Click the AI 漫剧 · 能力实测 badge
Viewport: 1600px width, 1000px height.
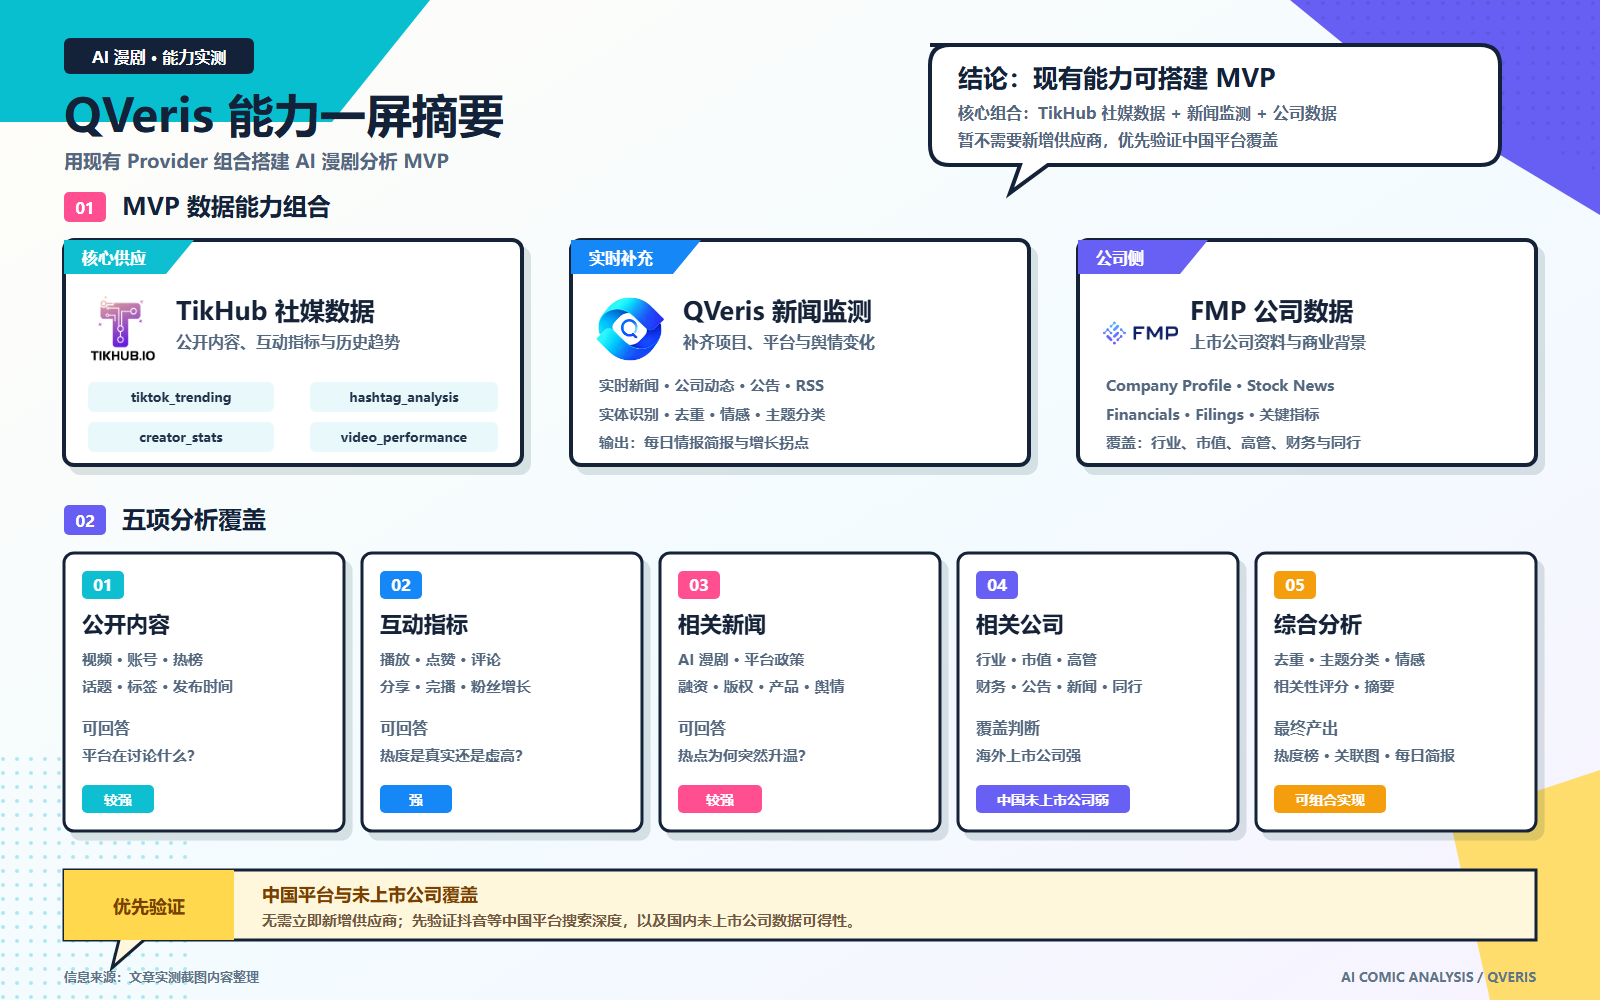coord(159,57)
